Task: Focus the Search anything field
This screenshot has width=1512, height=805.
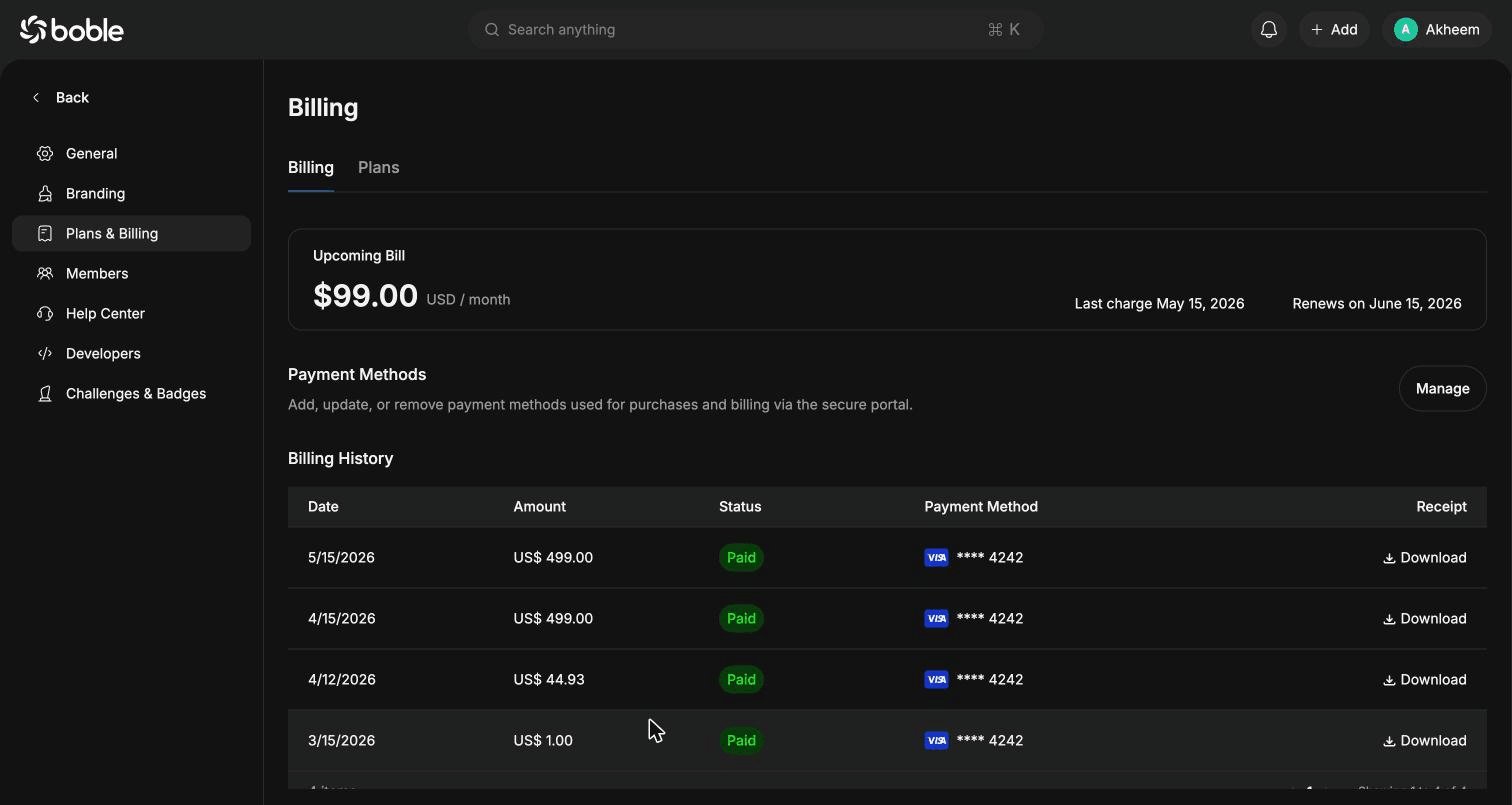Action: [x=756, y=30]
